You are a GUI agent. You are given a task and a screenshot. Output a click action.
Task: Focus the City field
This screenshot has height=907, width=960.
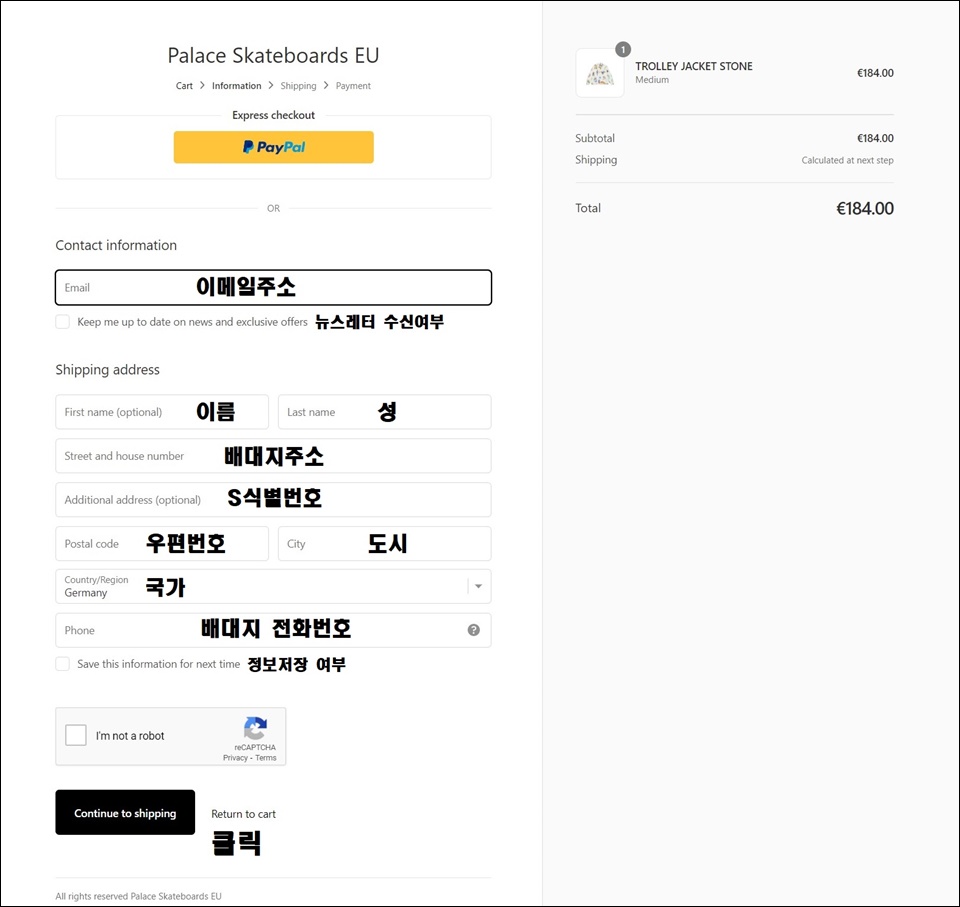(384, 544)
